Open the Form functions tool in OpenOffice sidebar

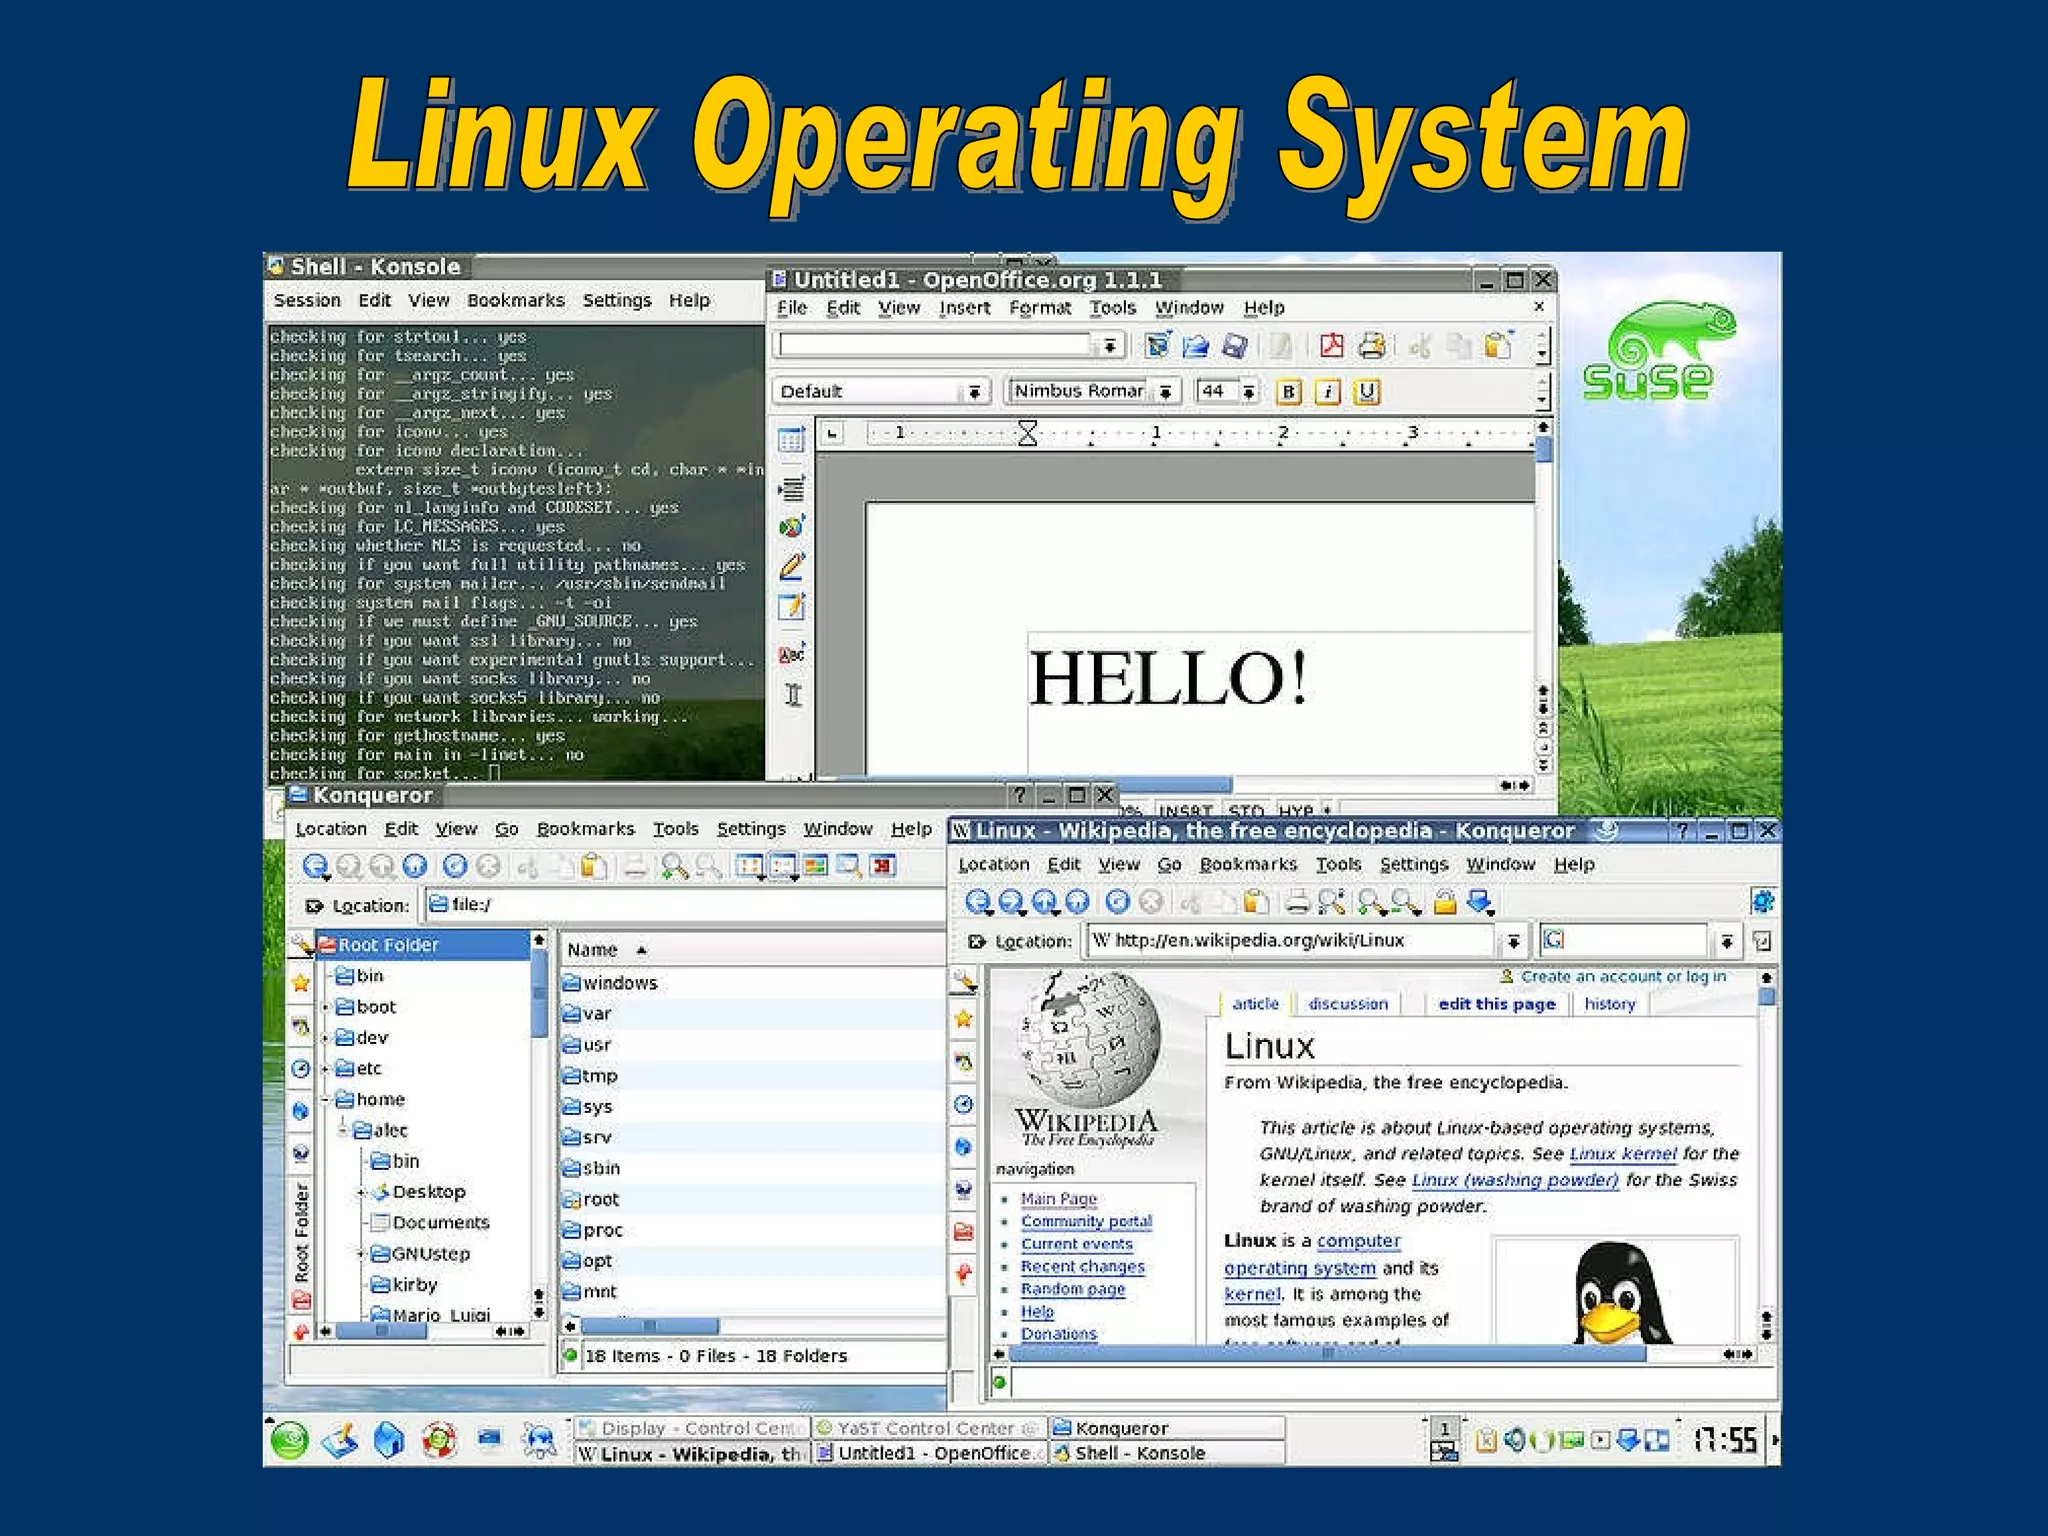click(x=792, y=607)
